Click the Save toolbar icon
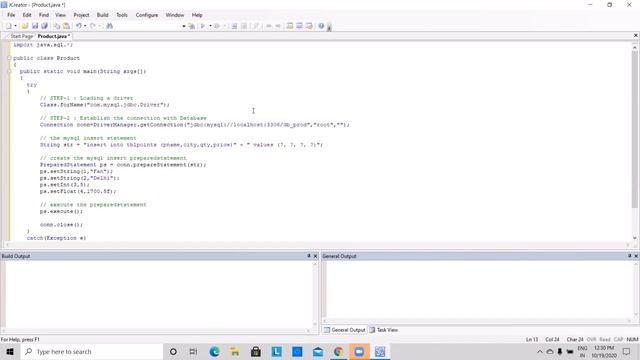 pos(35,26)
